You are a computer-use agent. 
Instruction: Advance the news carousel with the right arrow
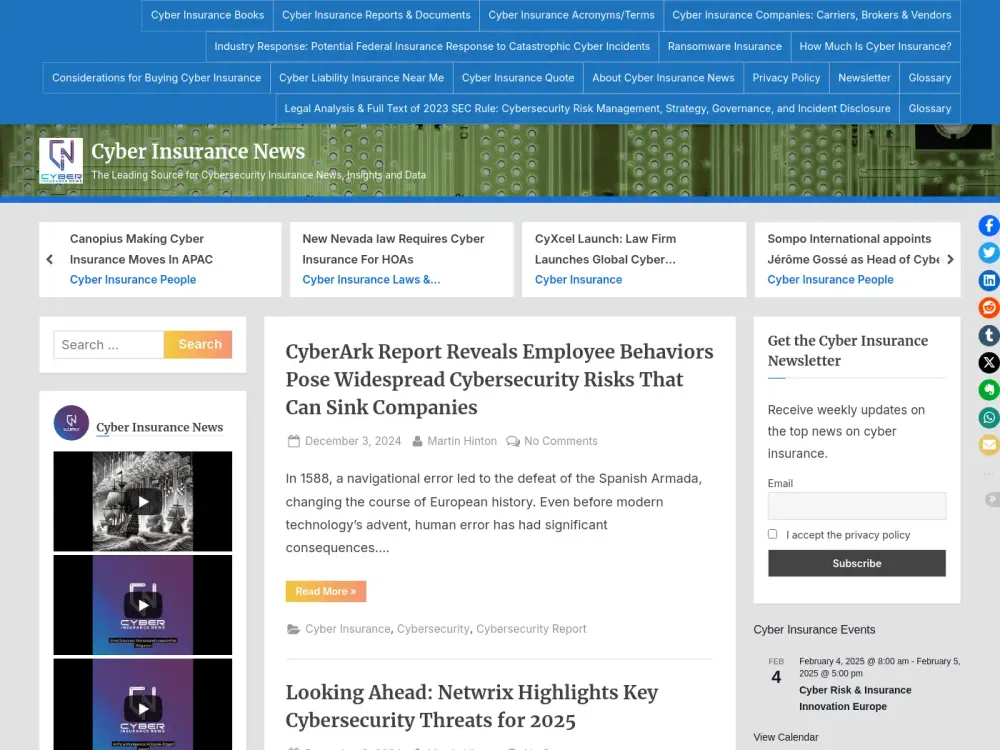951,258
